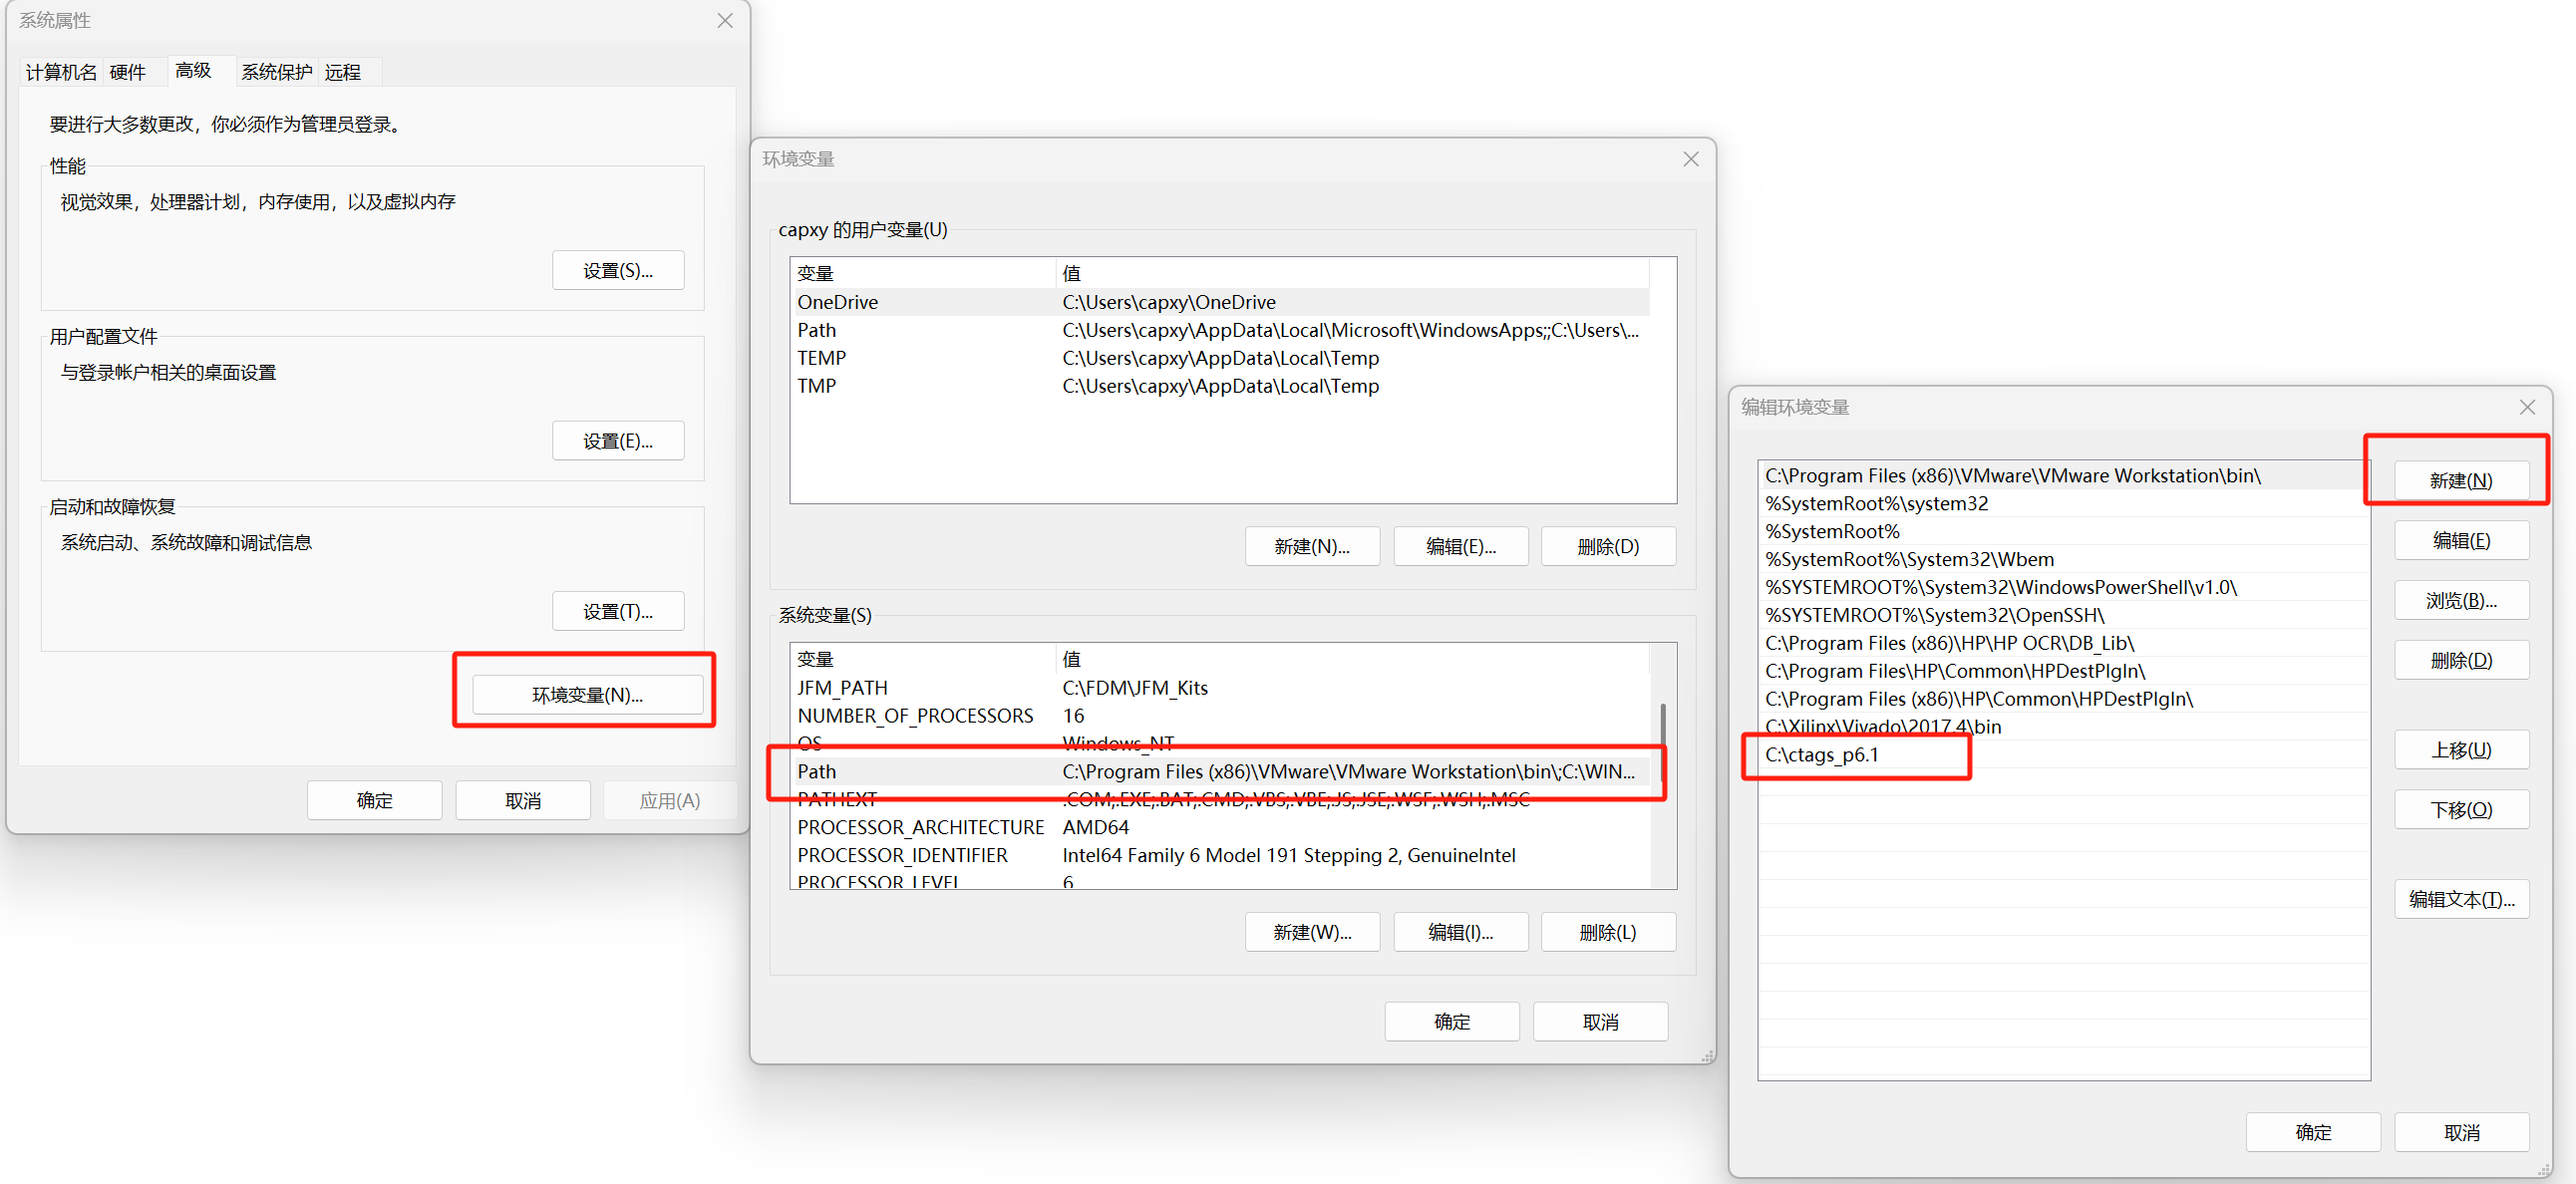Click 编辑(E) for user variables
This screenshot has height=1184, width=2576.
[x=1461, y=546]
